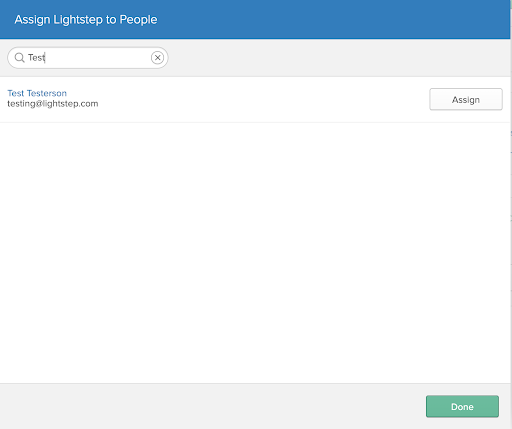Open the Test Testerson profile link
512x429 pixels.
coord(37,93)
